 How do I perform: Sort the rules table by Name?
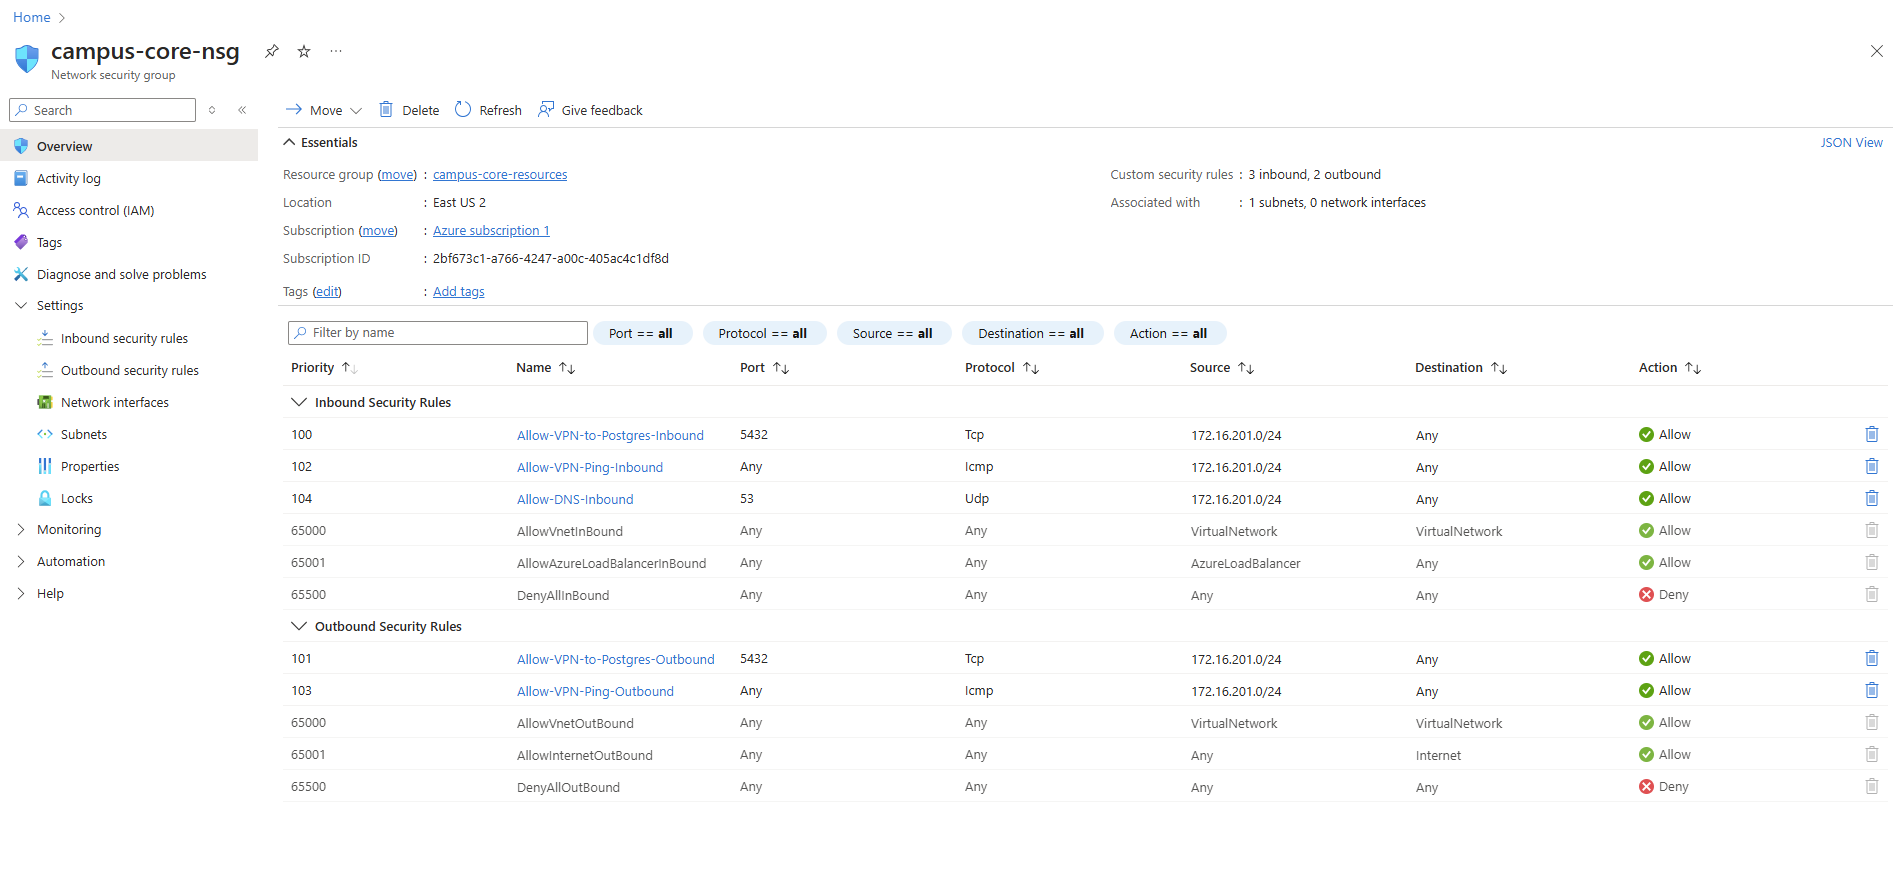pyautogui.click(x=545, y=368)
